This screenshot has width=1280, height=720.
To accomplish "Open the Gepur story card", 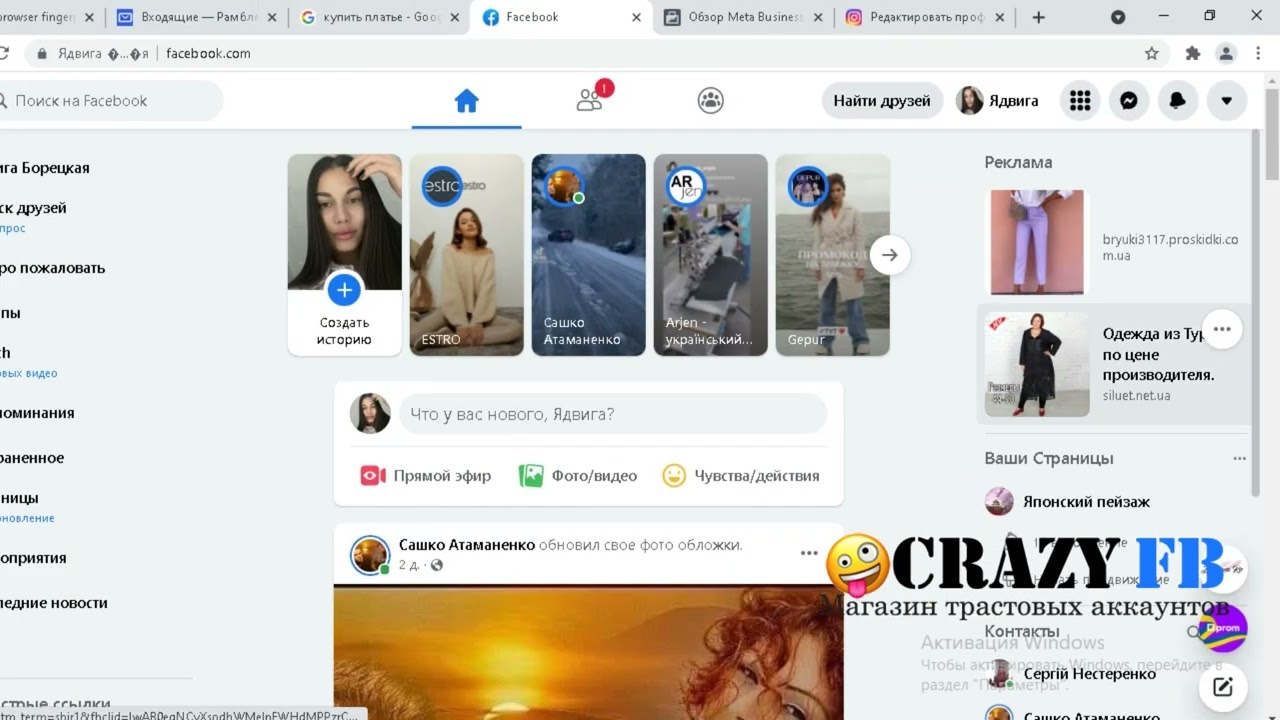I will pyautogui.click(x=832, y=255).
